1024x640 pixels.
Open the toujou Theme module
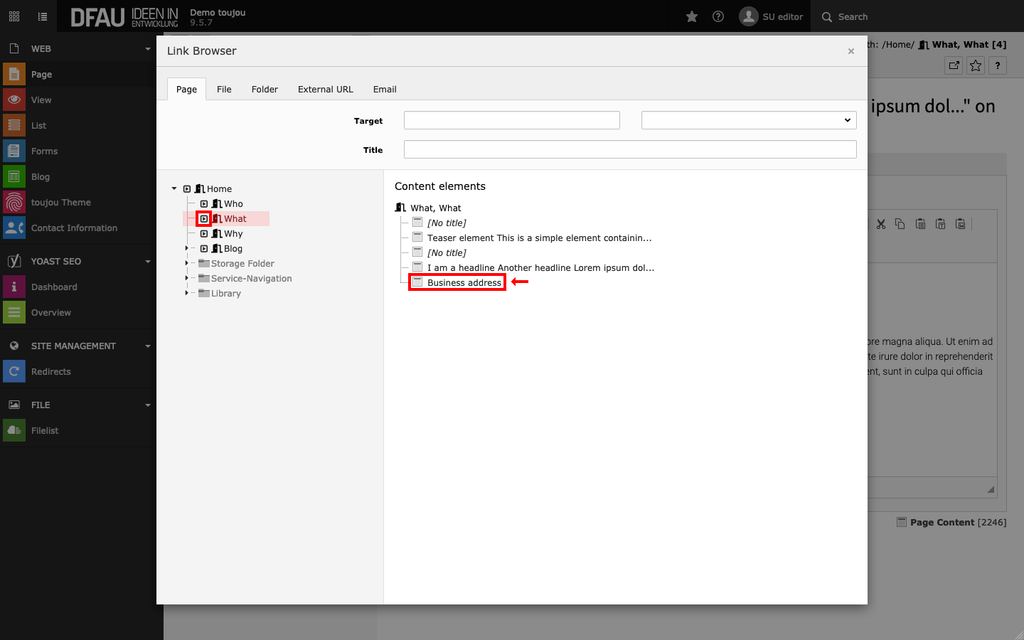60,202
